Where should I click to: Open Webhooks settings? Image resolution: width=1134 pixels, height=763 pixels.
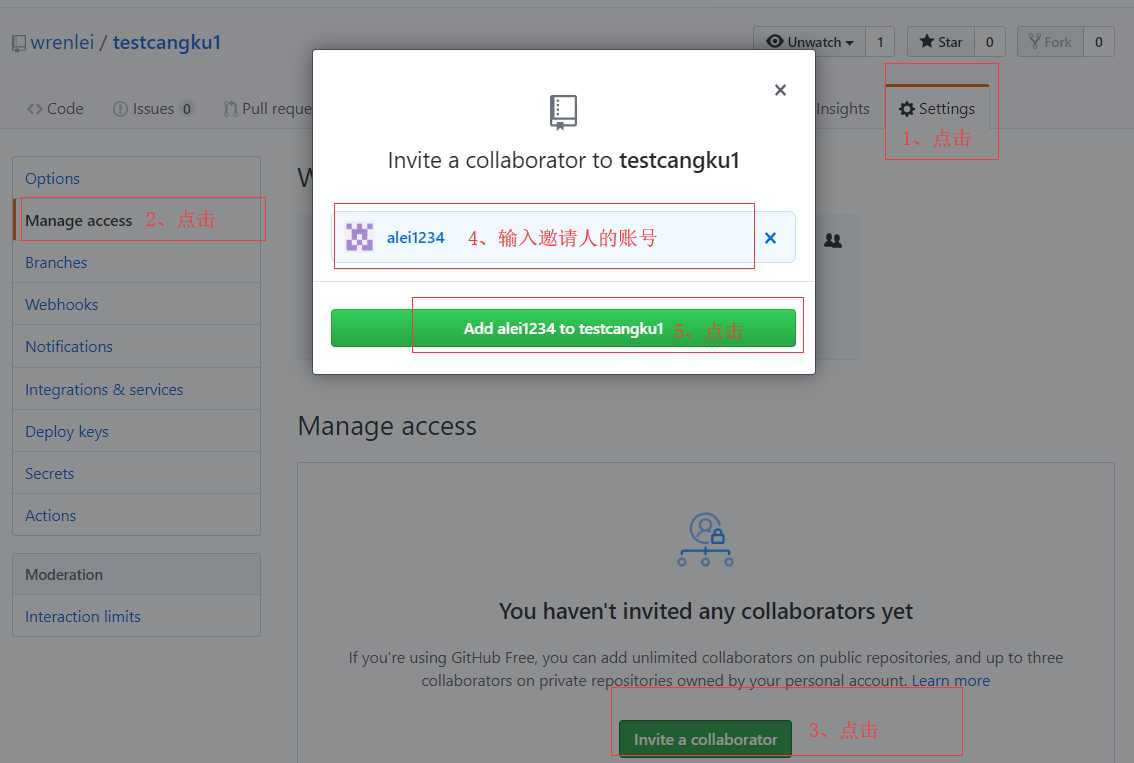[137, 304]
